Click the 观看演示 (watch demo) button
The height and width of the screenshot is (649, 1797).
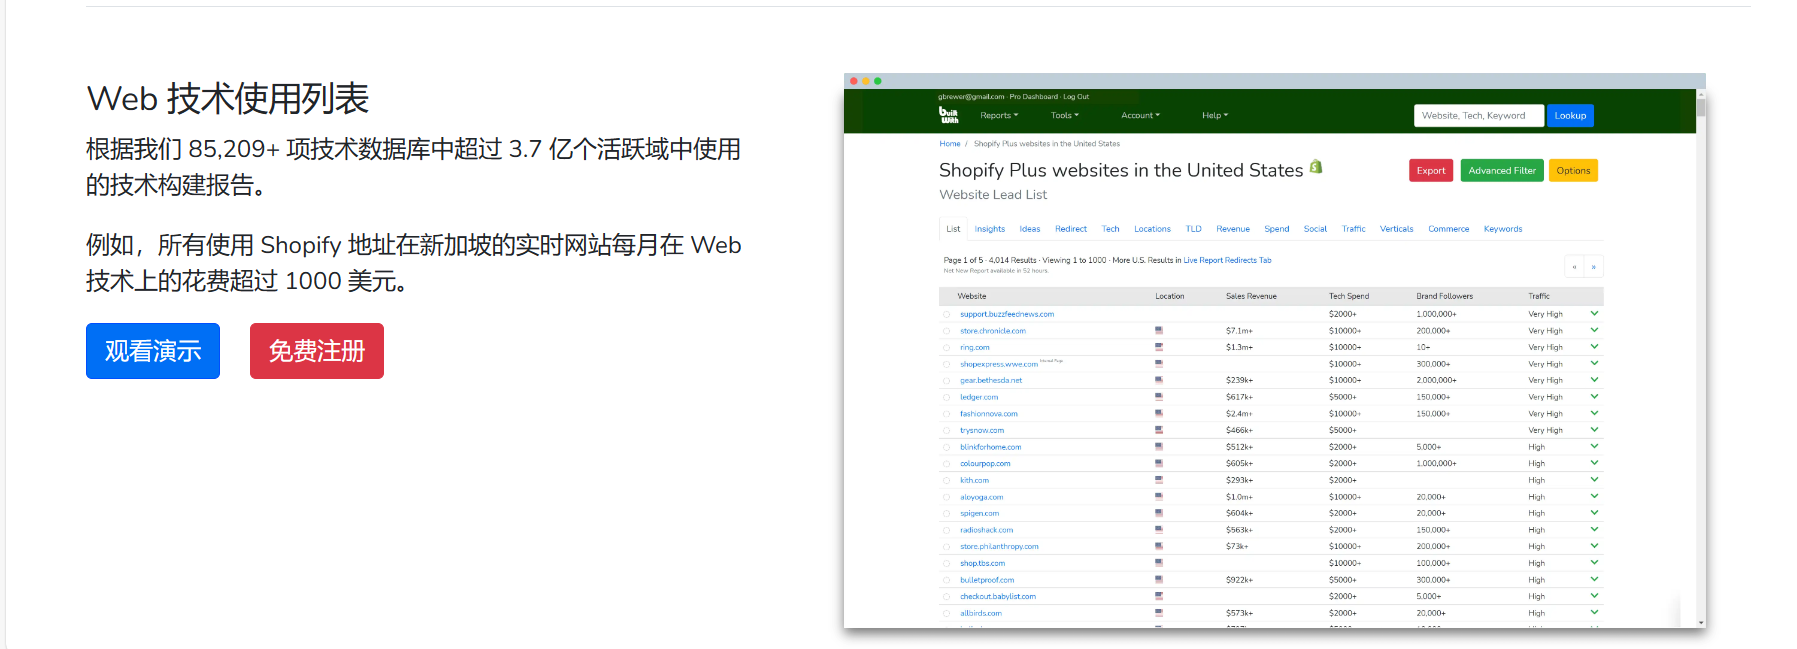[153, 351]
